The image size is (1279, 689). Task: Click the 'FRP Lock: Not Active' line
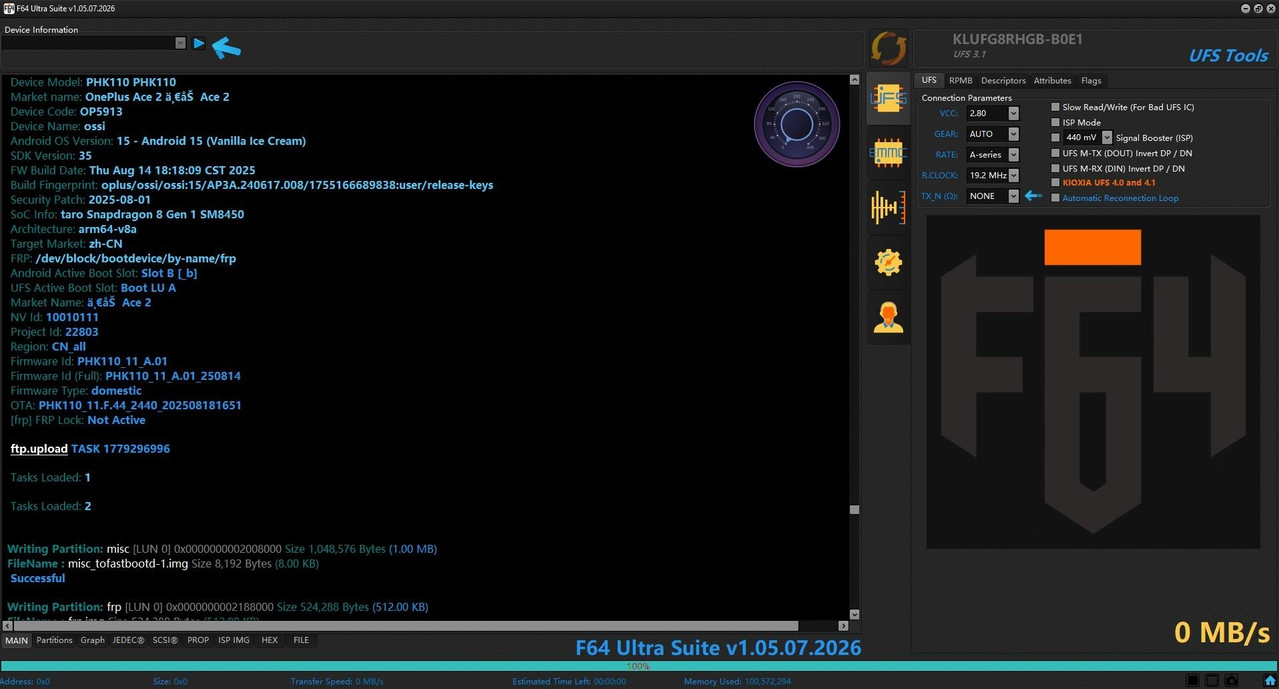click(78, 420)
